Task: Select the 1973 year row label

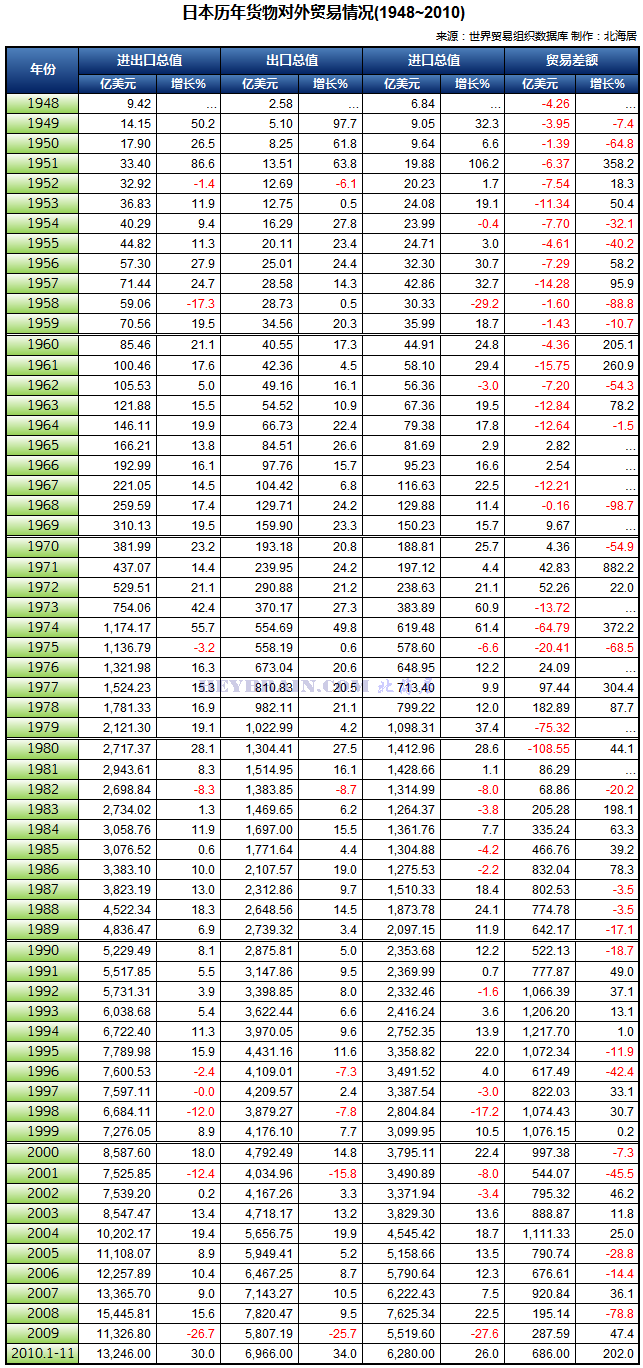Action: coord(41,607)
